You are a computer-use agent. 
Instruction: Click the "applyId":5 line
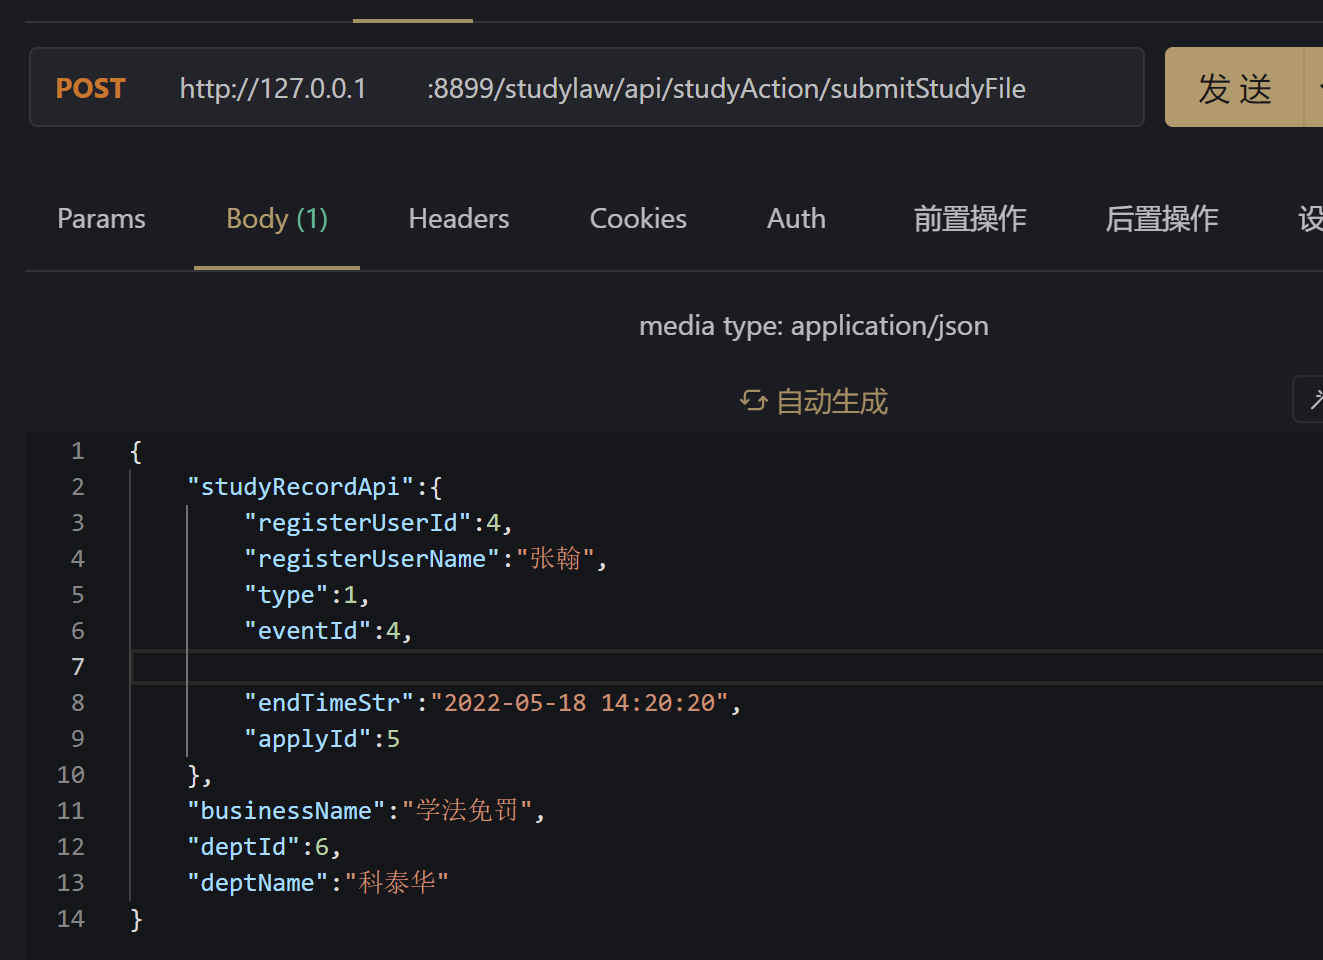(322, 739)
